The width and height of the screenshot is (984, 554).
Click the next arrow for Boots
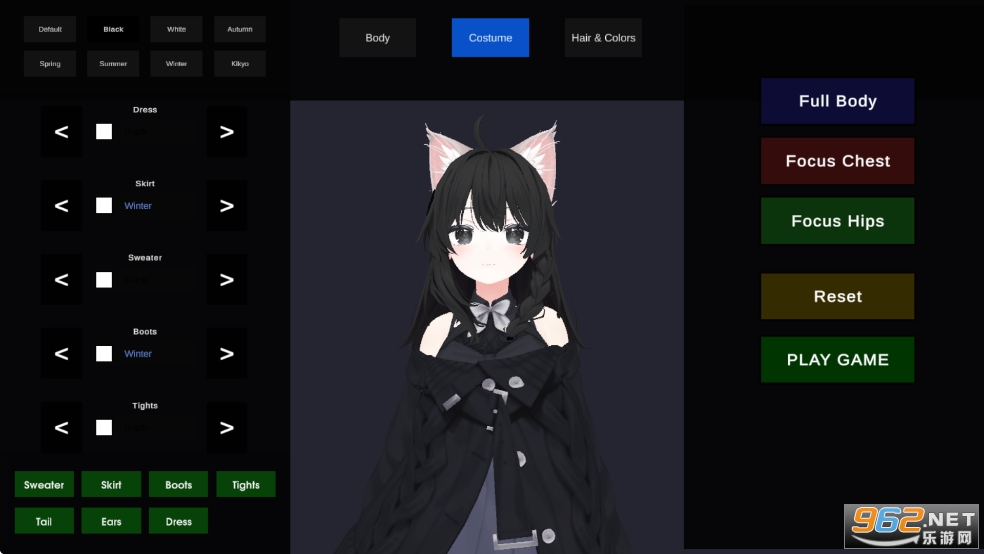tap(227, 354)
